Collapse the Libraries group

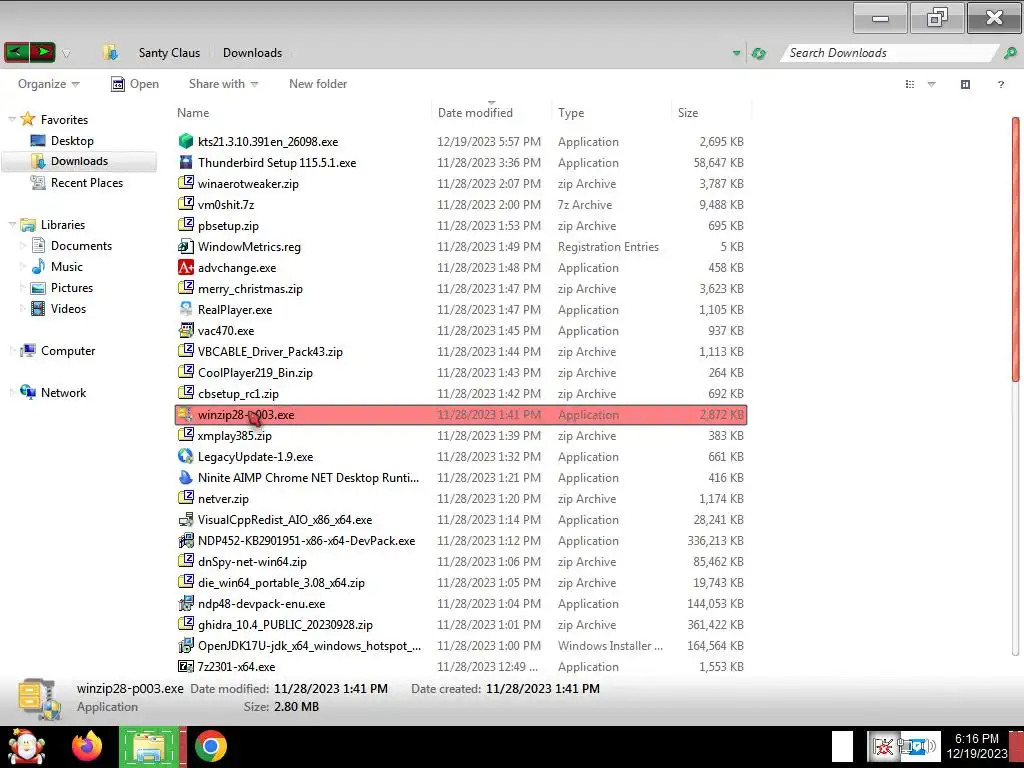pyautogui.click(x=12, y=225)
